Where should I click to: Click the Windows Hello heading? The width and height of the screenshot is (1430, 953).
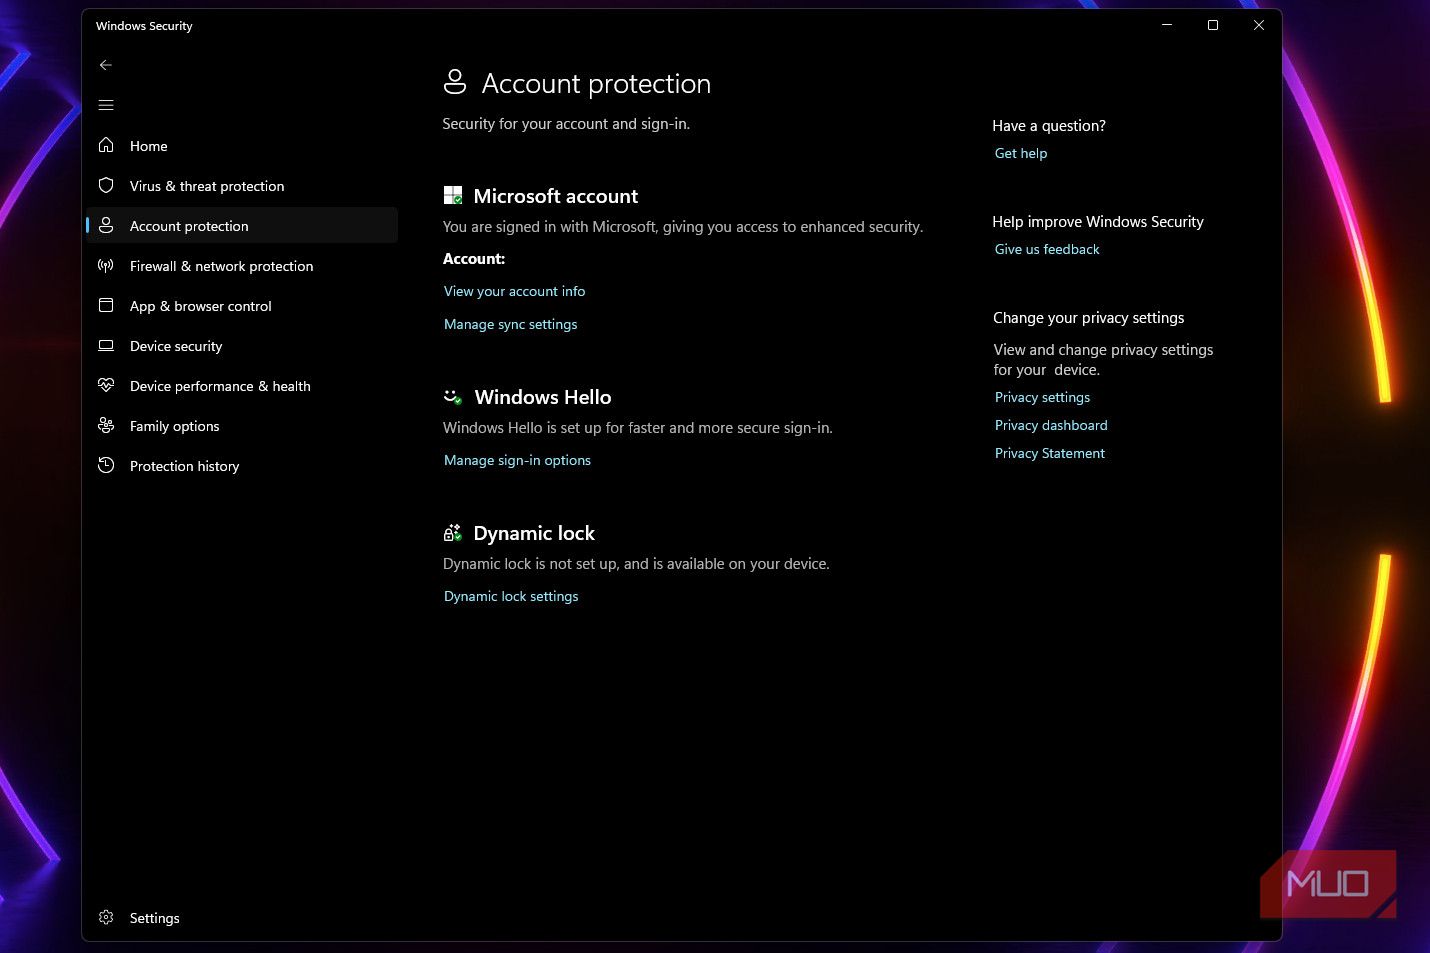coord(543,397)
